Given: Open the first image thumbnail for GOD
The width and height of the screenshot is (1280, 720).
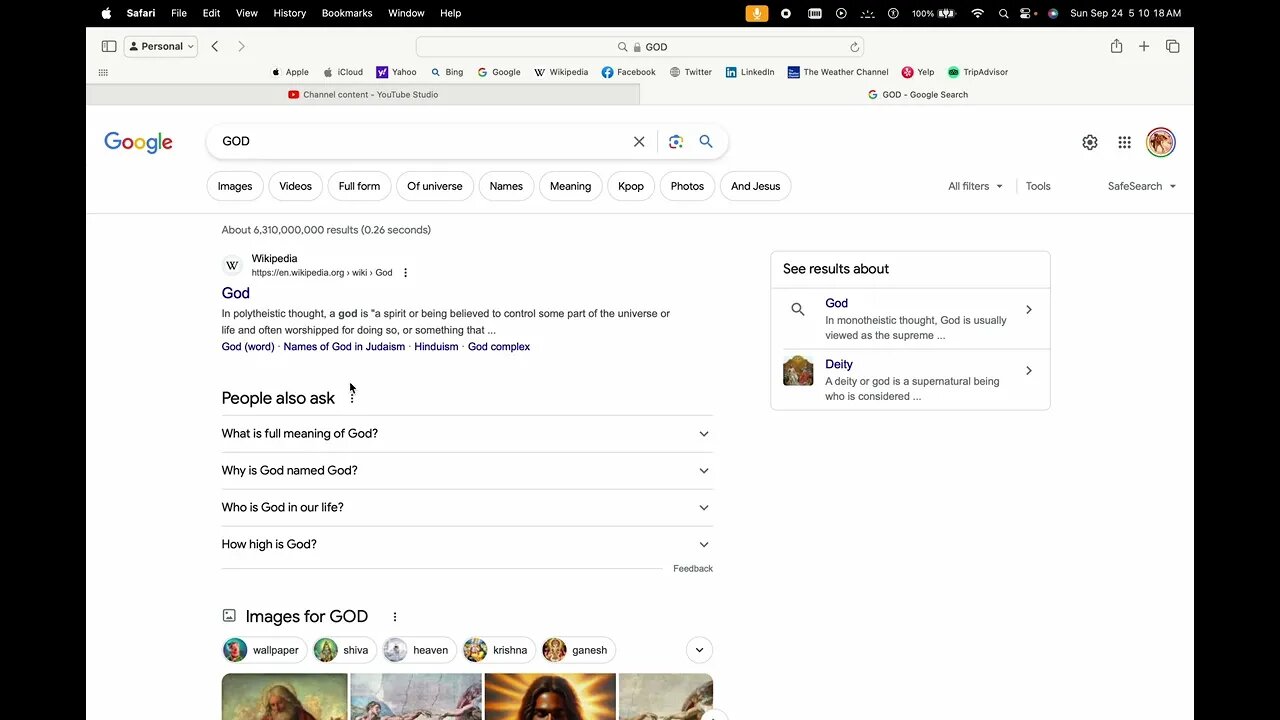Looking at the screenshot, I should point(285,697).
